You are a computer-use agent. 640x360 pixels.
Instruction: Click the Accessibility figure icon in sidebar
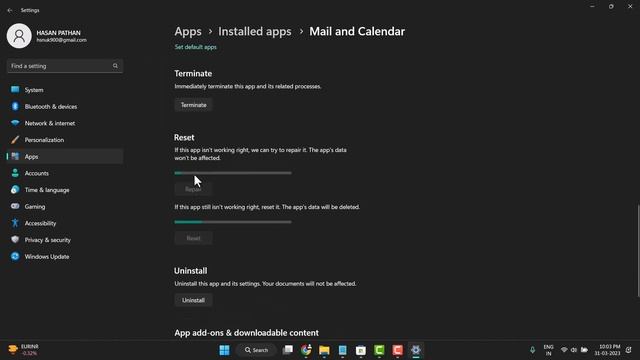click(x=15, y=223)
